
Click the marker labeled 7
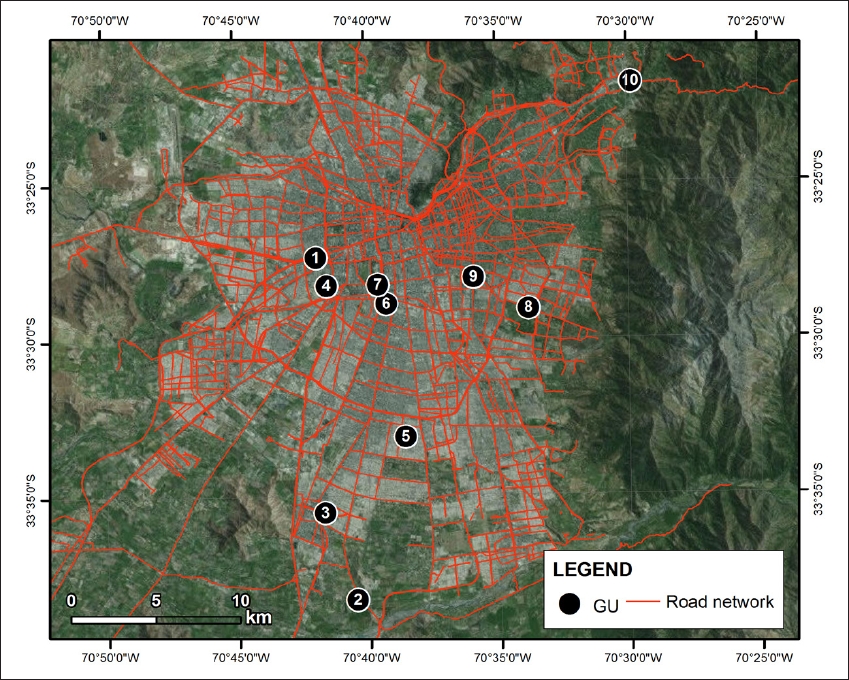click(376, 284)
